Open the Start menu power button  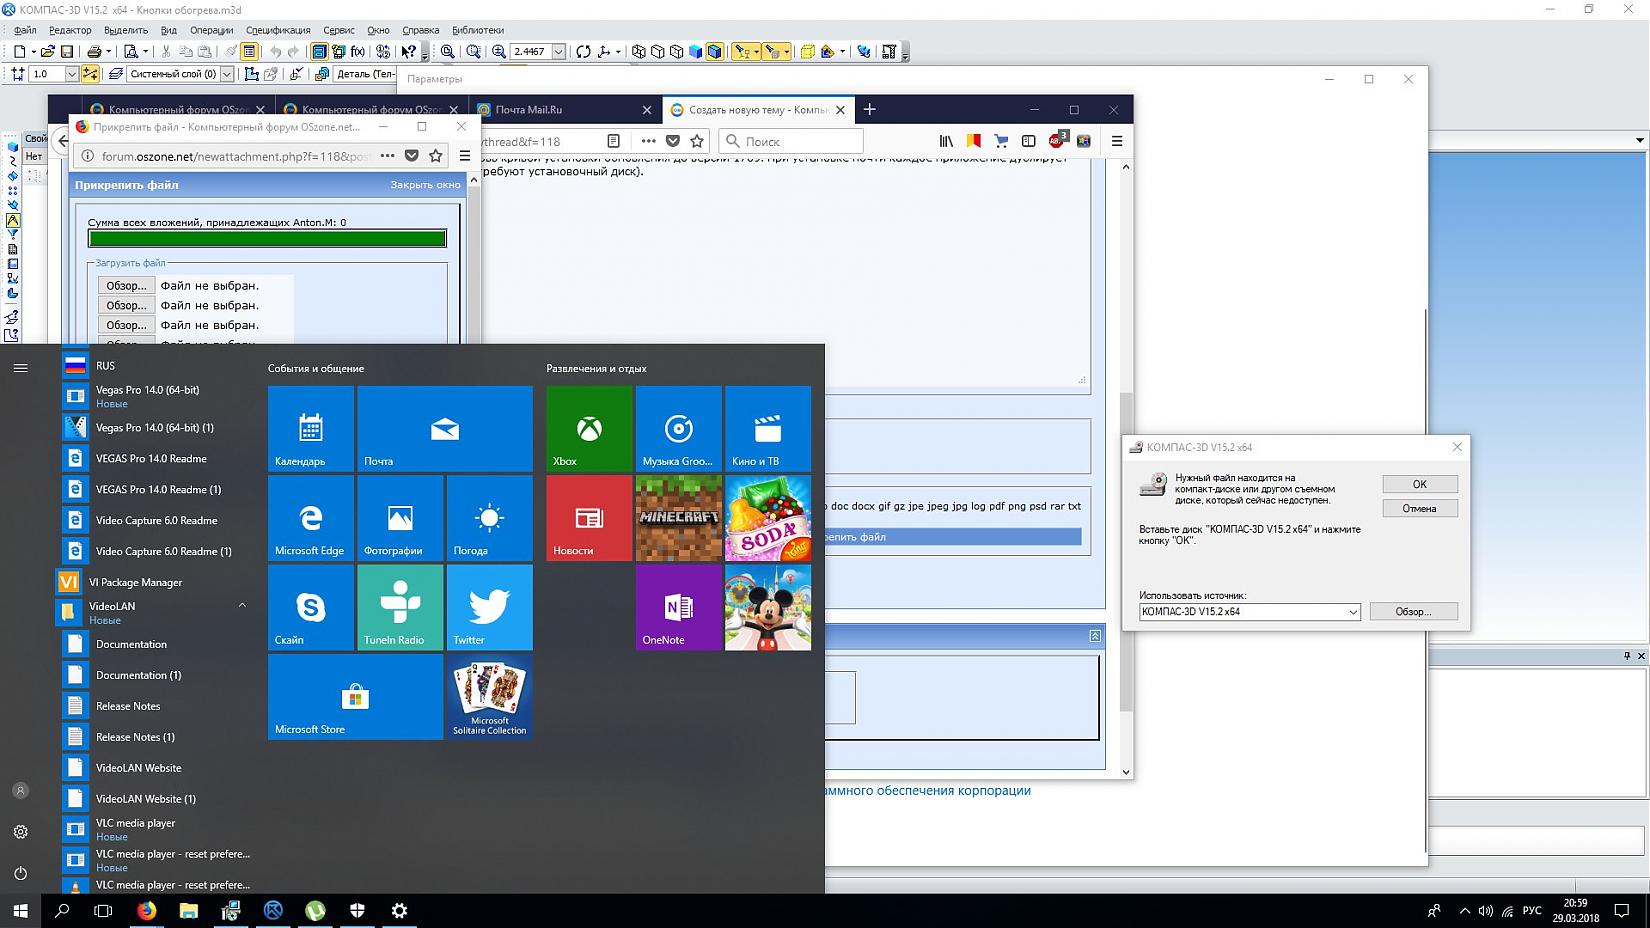[20, 873]
